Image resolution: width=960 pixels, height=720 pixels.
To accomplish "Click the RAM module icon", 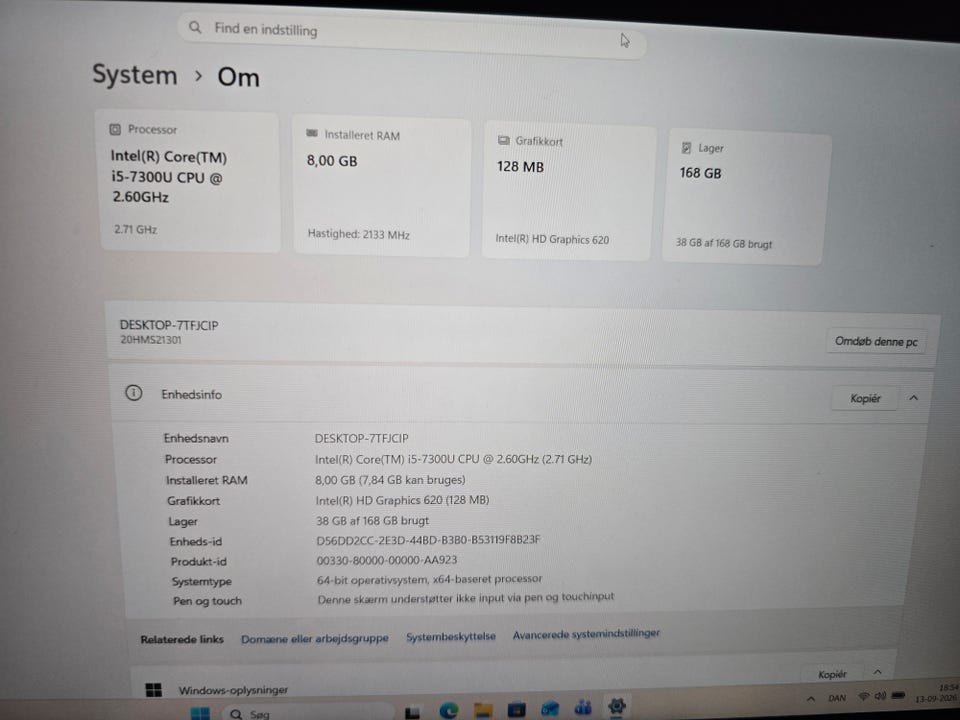I will (312, 133).
